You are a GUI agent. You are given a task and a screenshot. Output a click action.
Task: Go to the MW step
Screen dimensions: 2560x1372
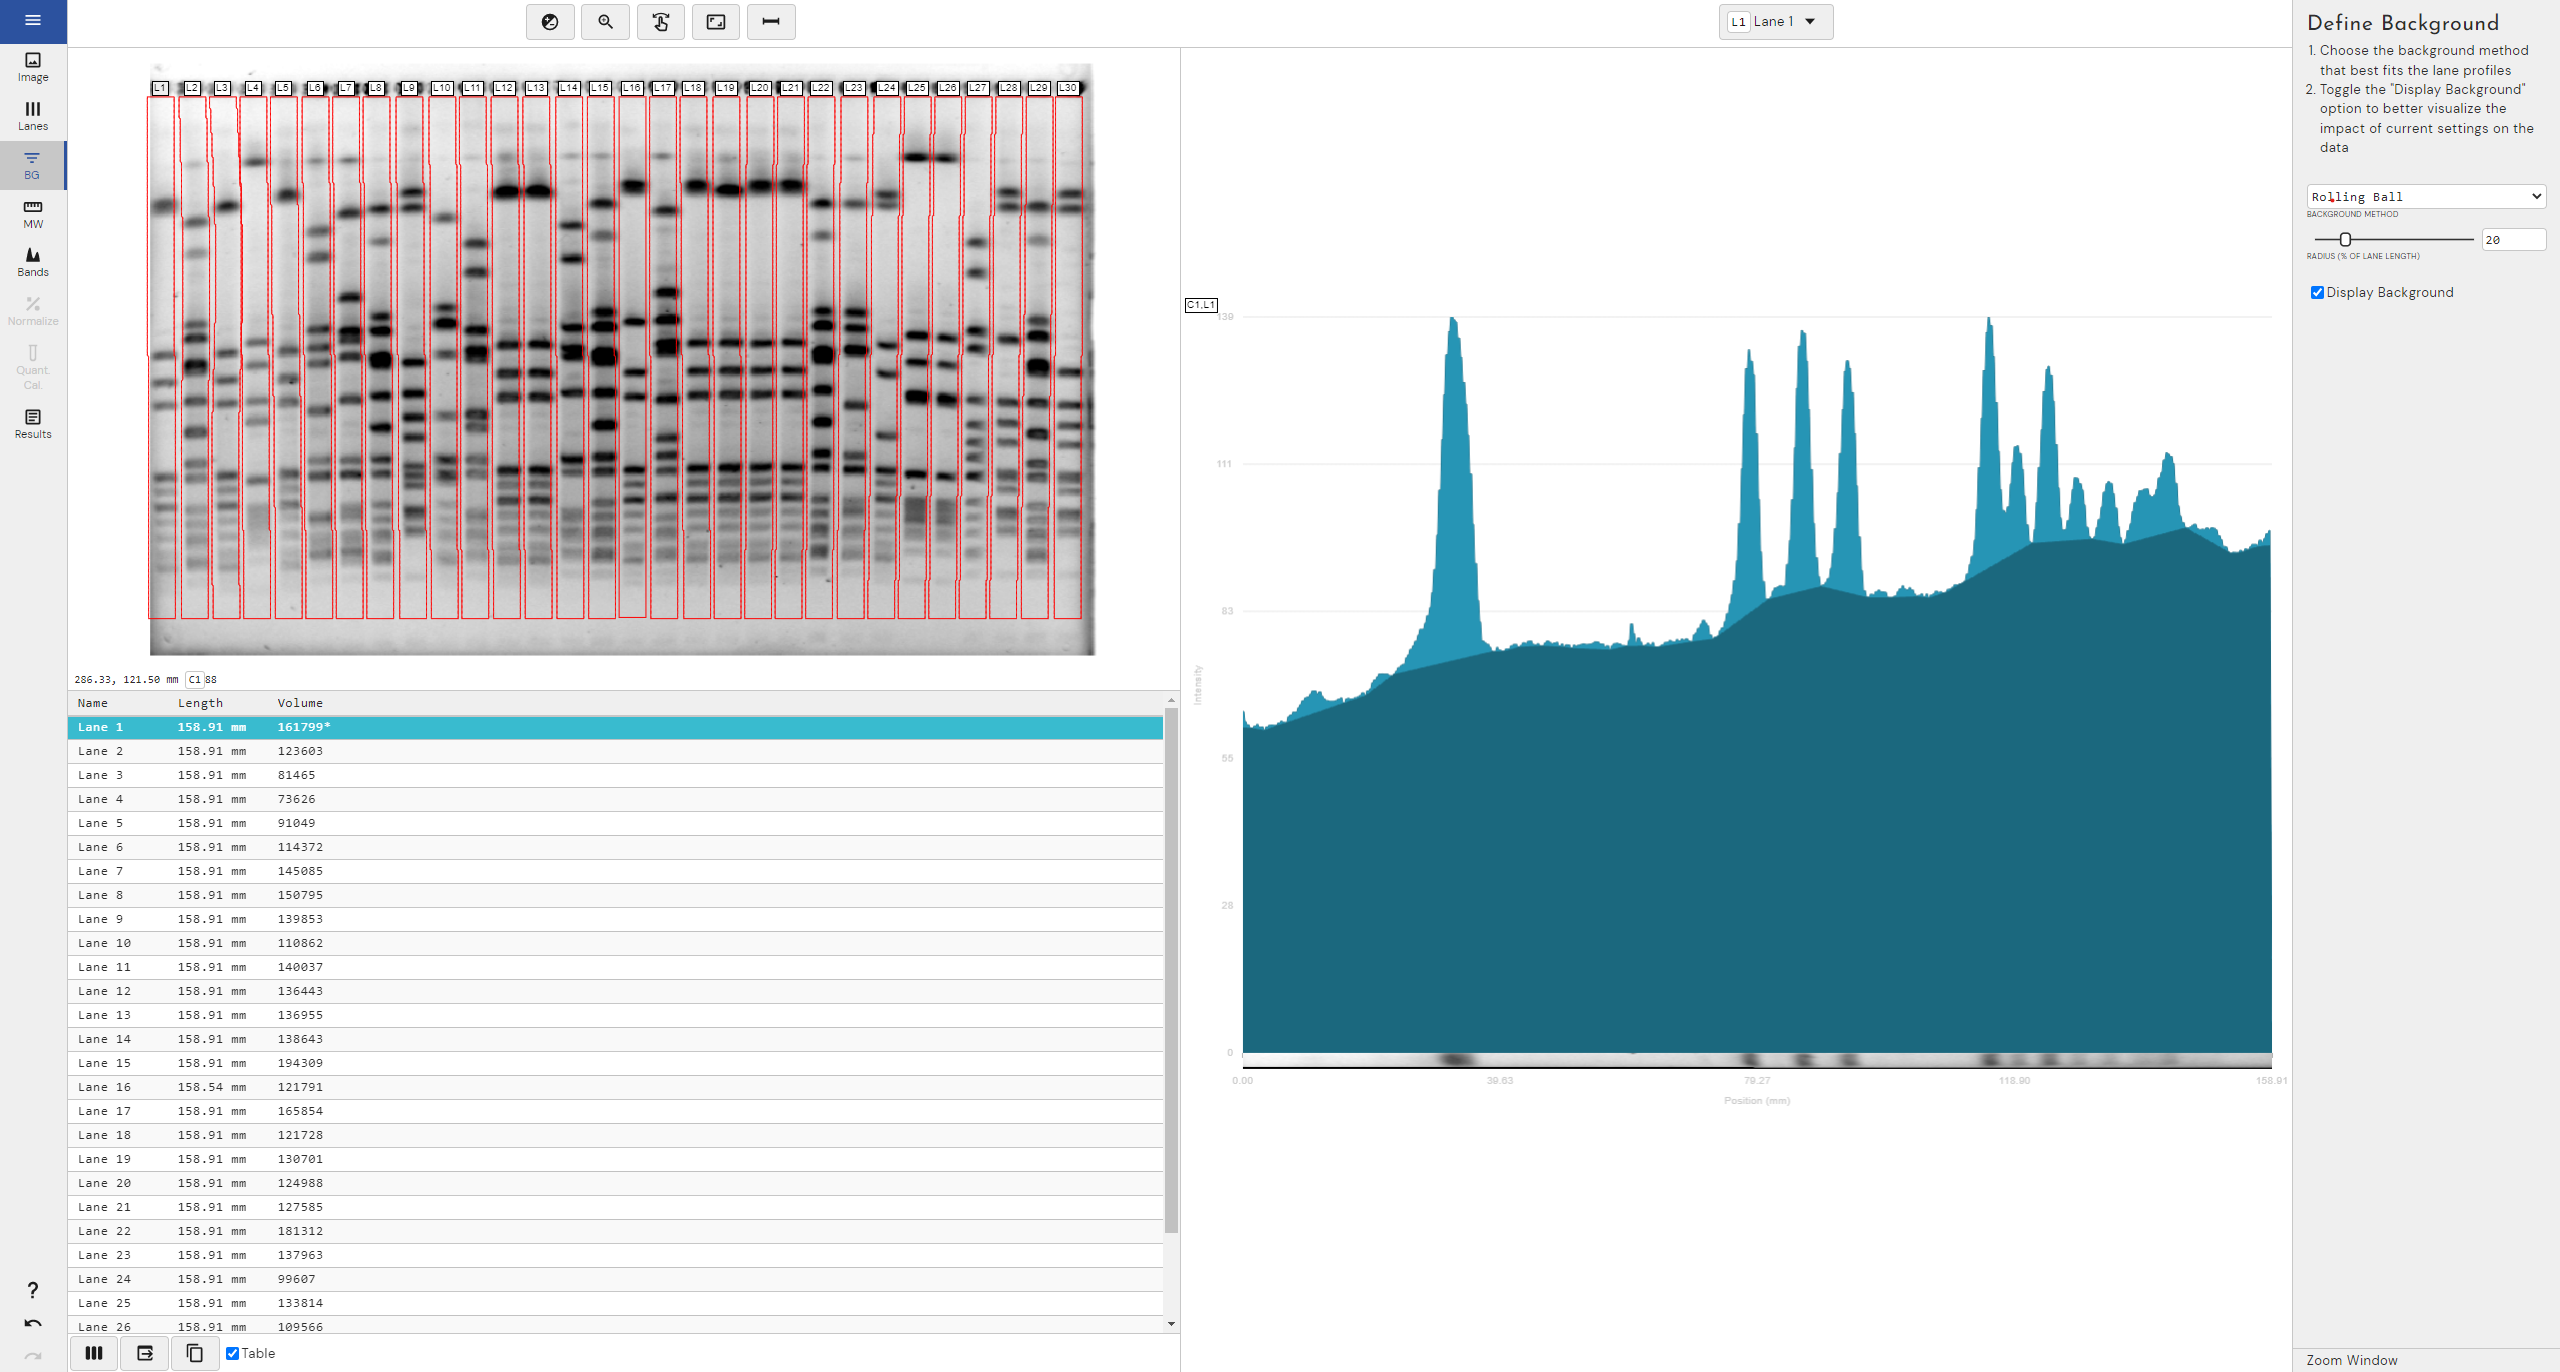33,213
